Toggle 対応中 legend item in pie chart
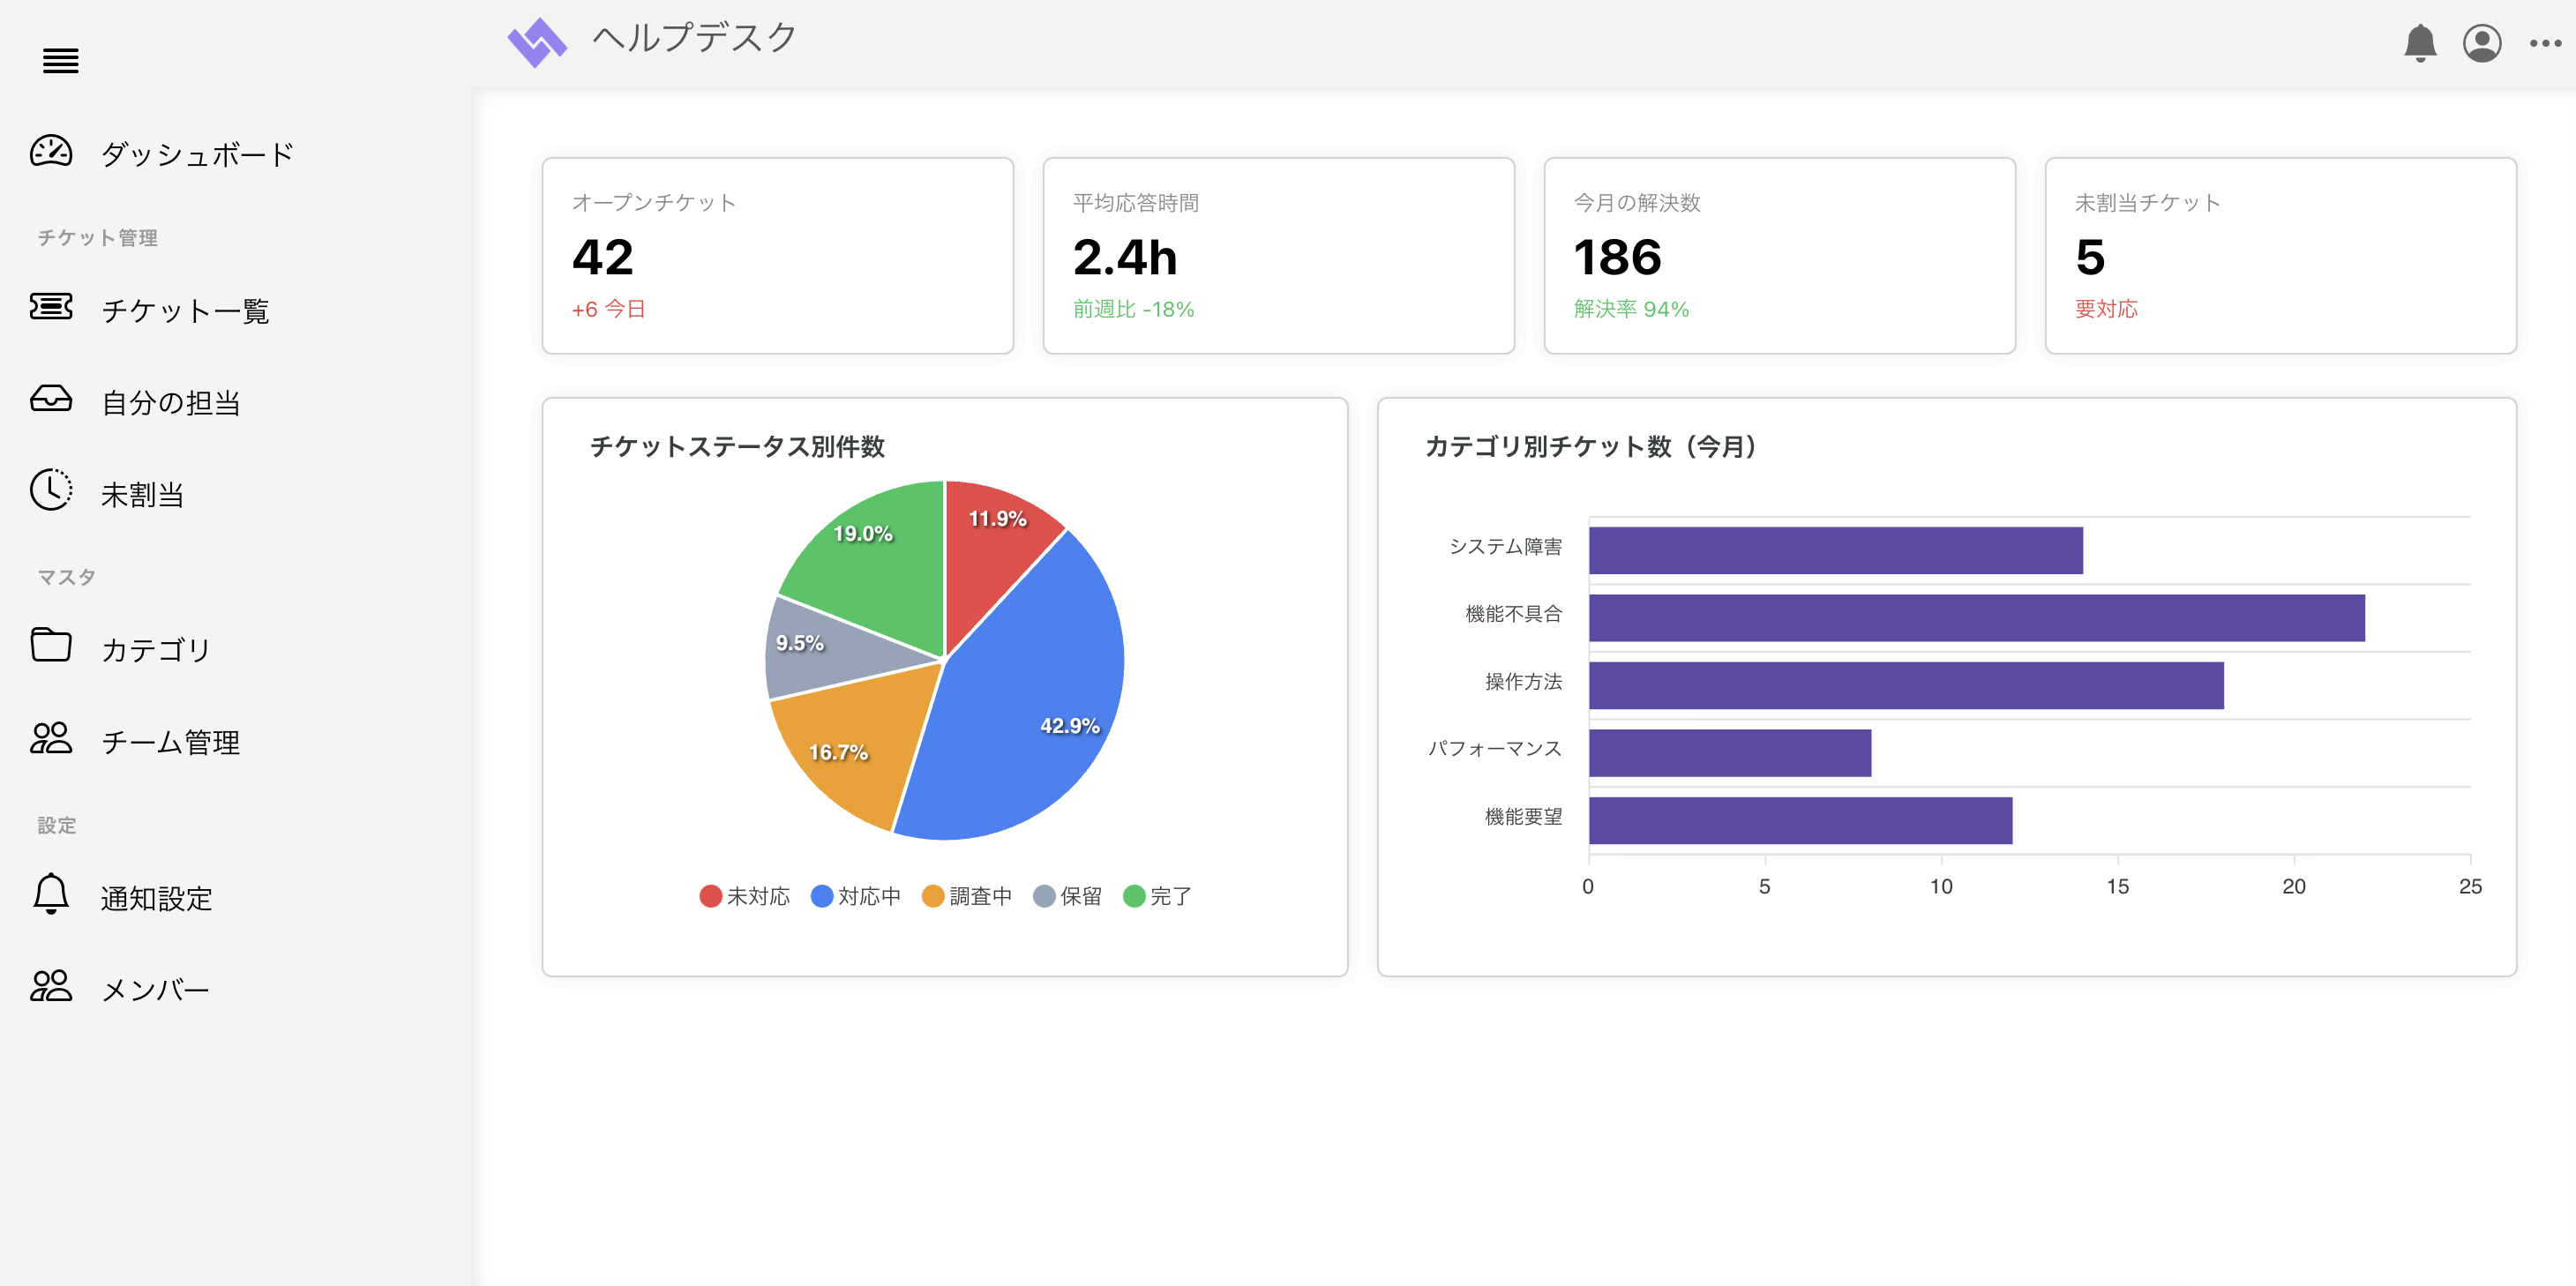Image resolution: width=2576 pixels, height=1286 pixels. 856,896
